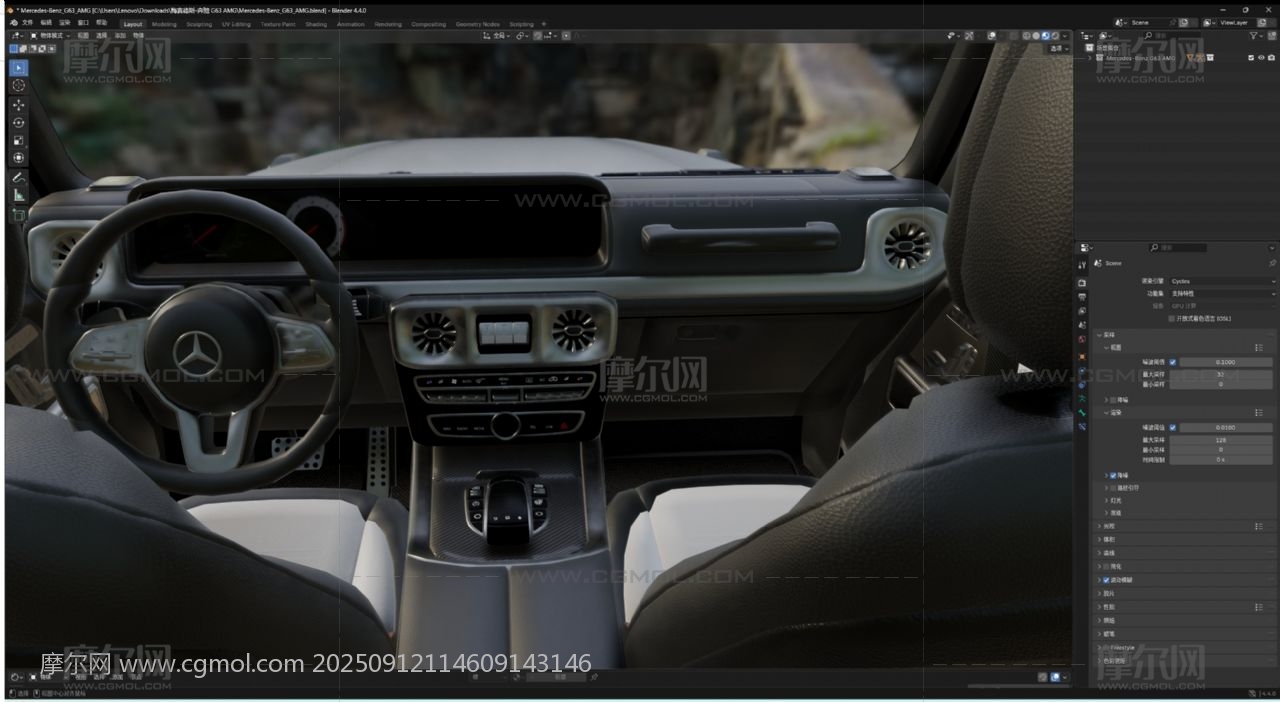Open the viewport sampling presets button
The height and width of the screenshot is (702, 1280).
point(1258,347)
